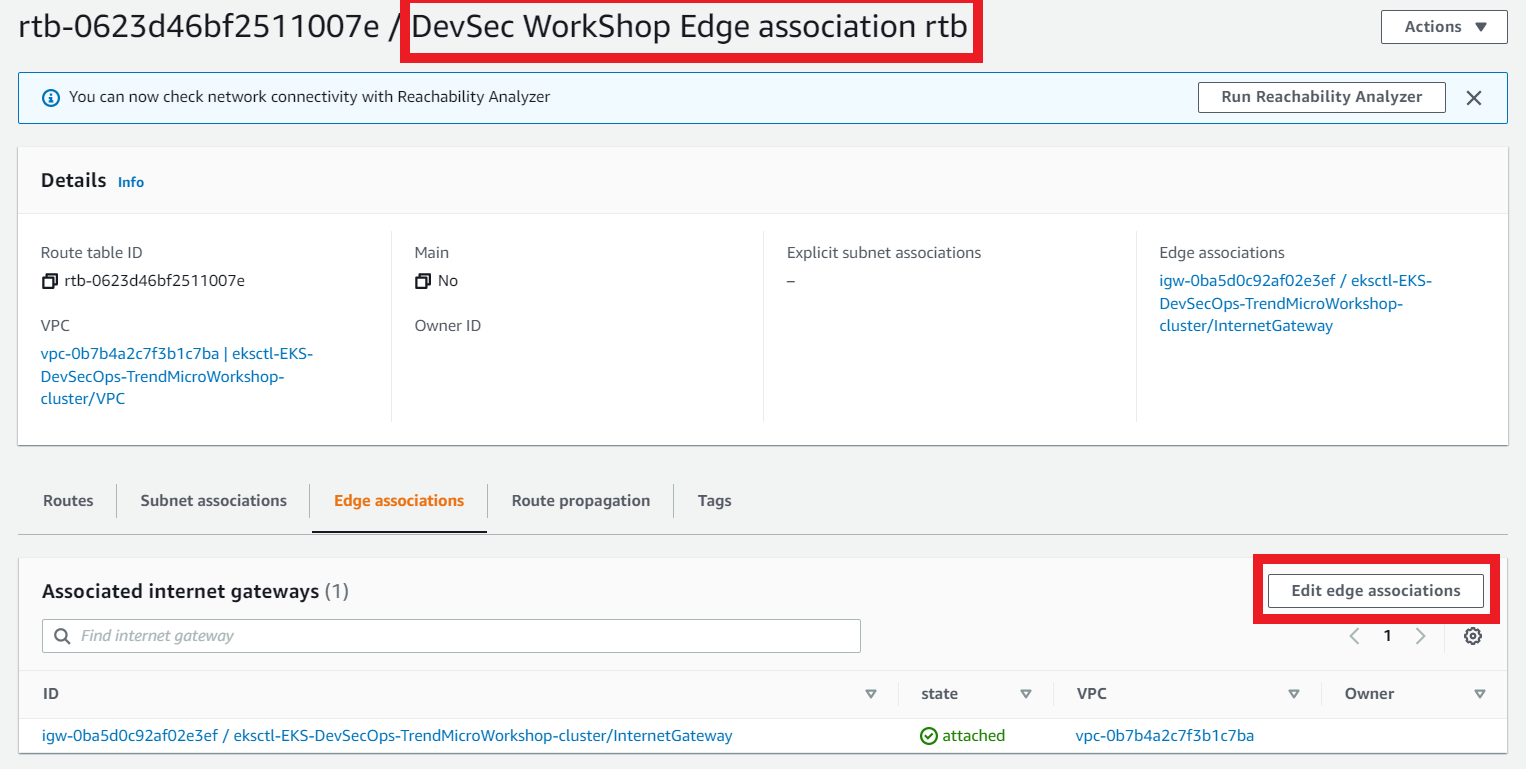
Task: Click the info circle icon in banner
Action: (x=51, y=98)
